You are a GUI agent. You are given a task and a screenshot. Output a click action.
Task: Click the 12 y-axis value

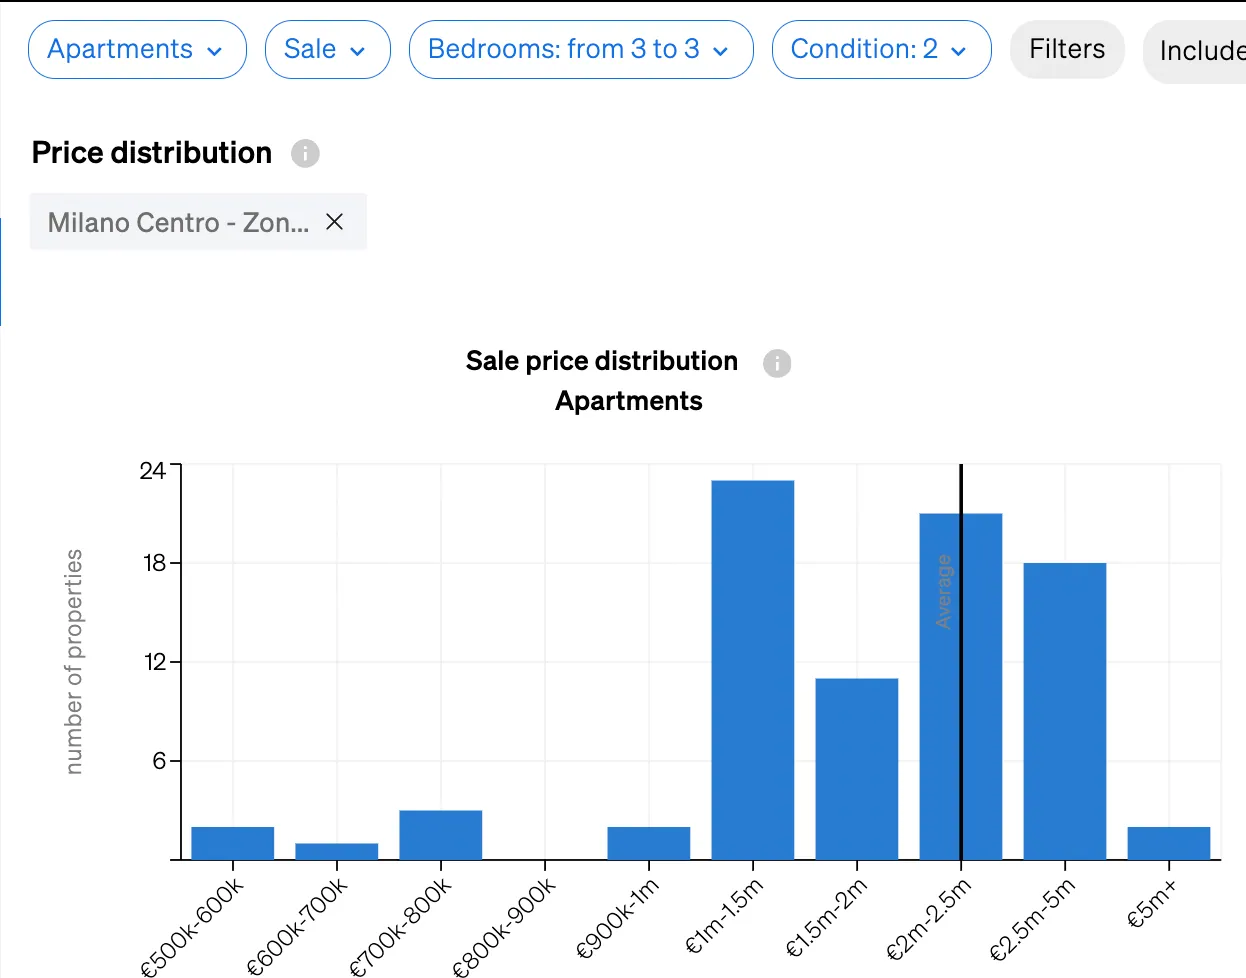point(154,662)
